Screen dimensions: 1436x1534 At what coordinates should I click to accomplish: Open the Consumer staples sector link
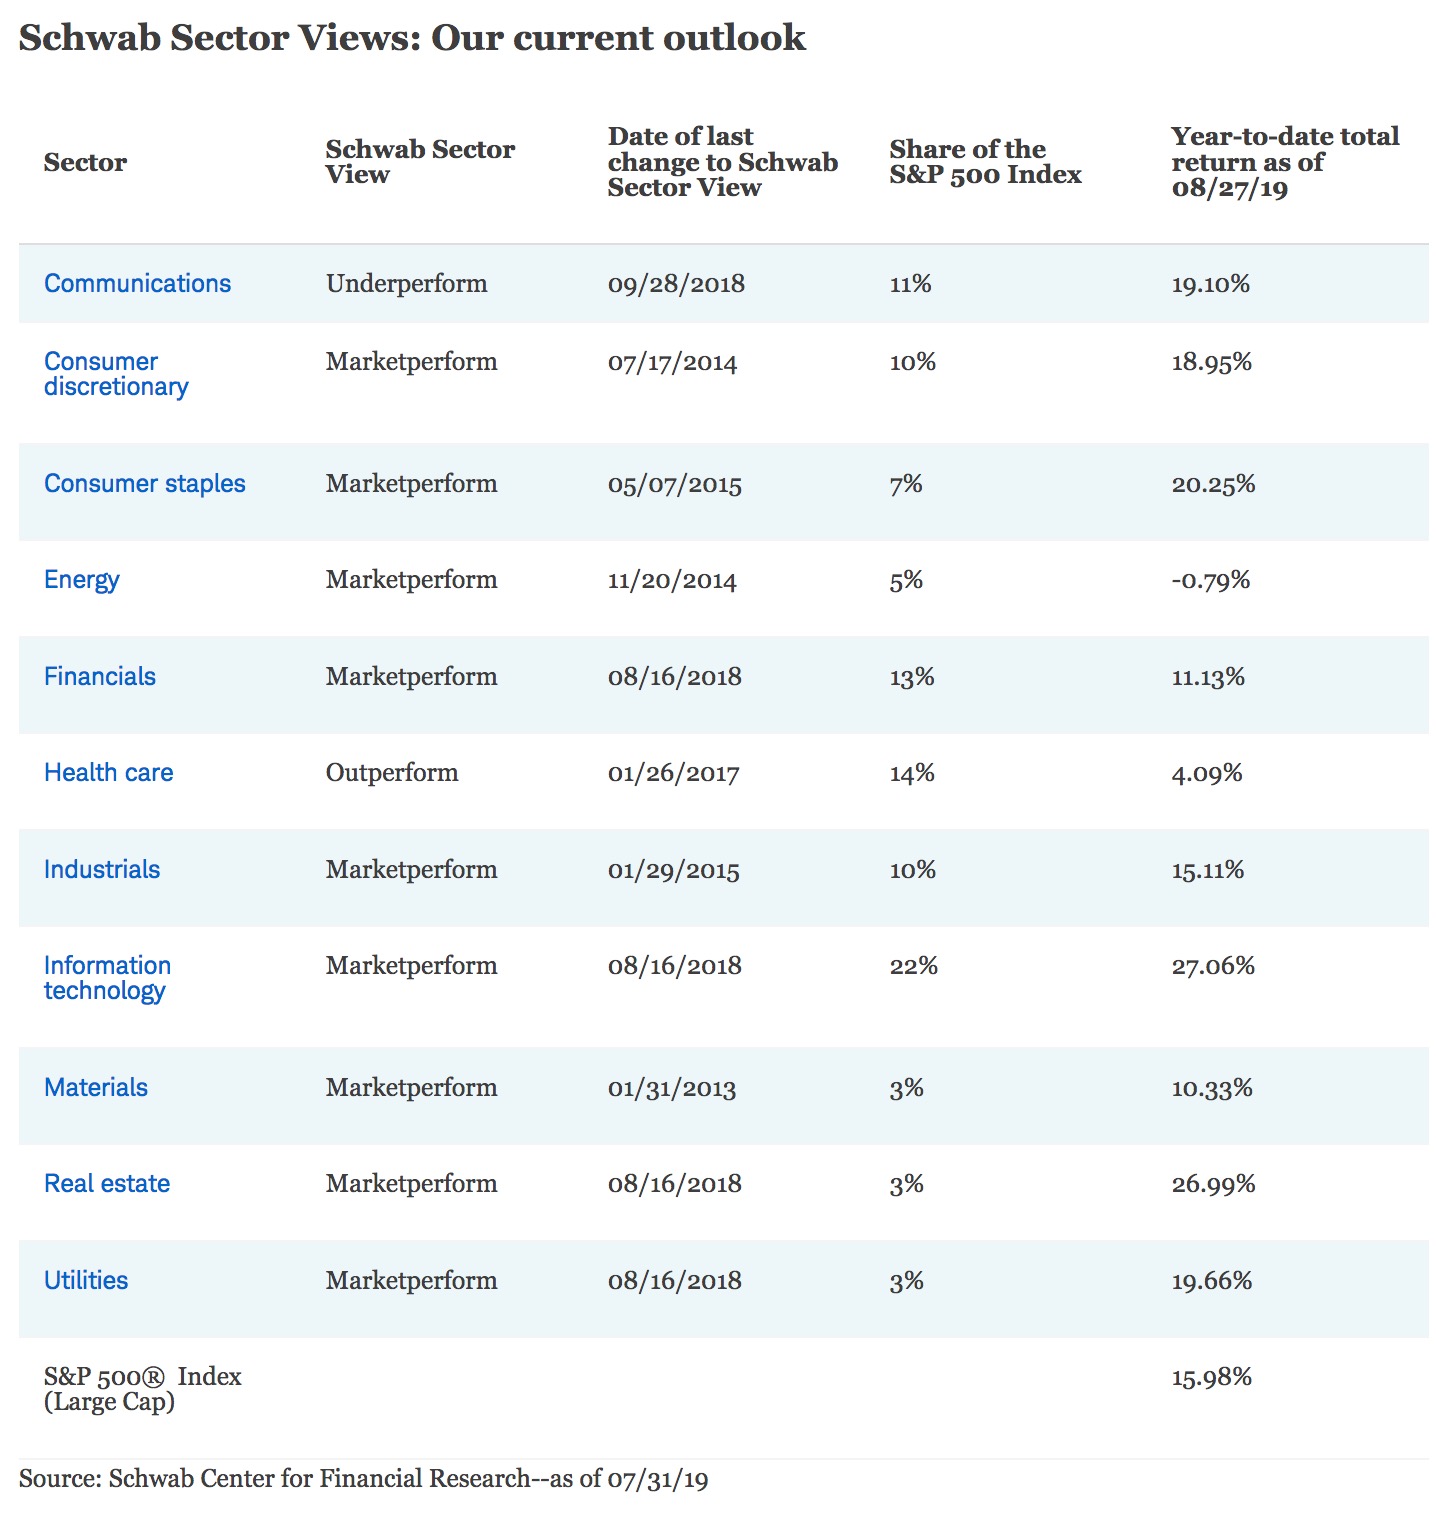click(x=145, y=484)
